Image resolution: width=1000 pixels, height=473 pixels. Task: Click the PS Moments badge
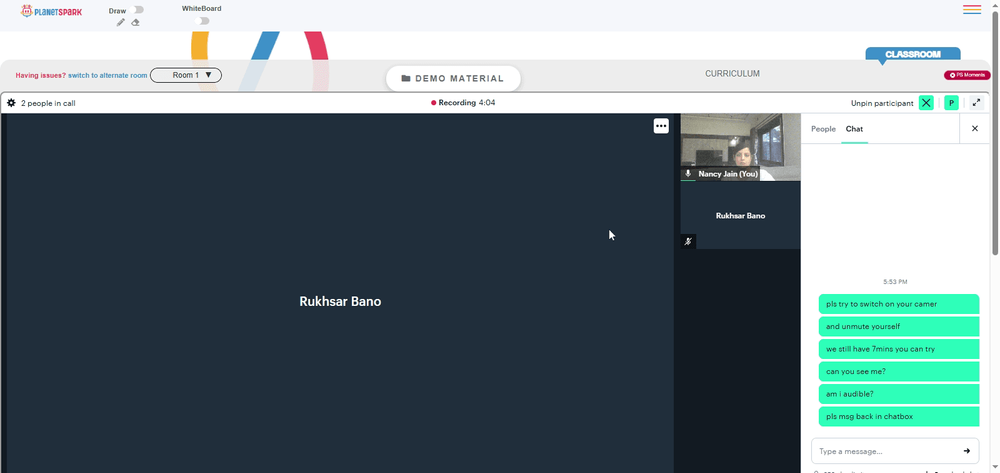[967, 75]
